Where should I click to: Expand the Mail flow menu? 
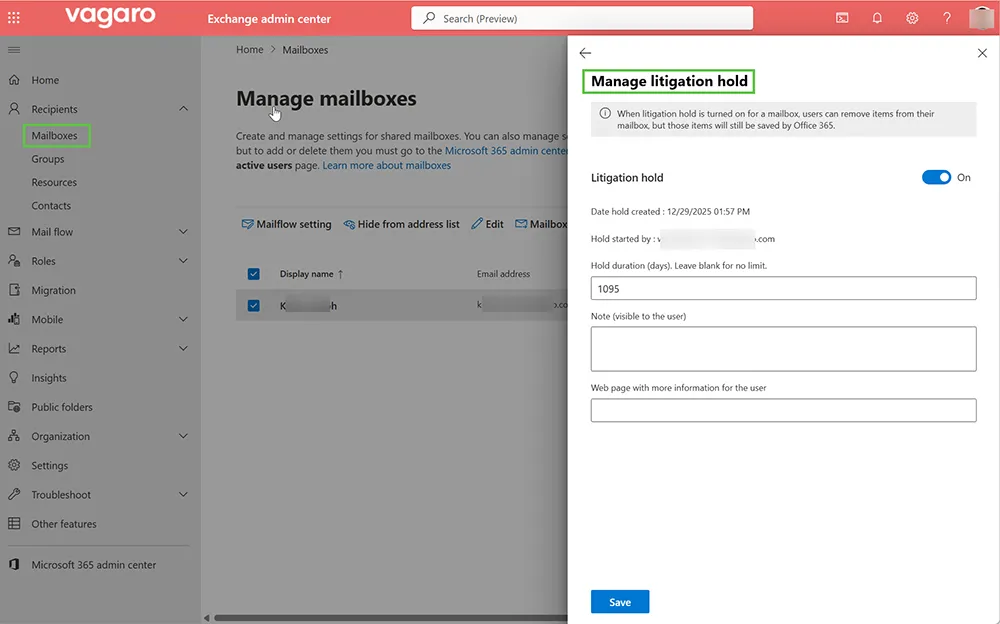tap(183, 232)
